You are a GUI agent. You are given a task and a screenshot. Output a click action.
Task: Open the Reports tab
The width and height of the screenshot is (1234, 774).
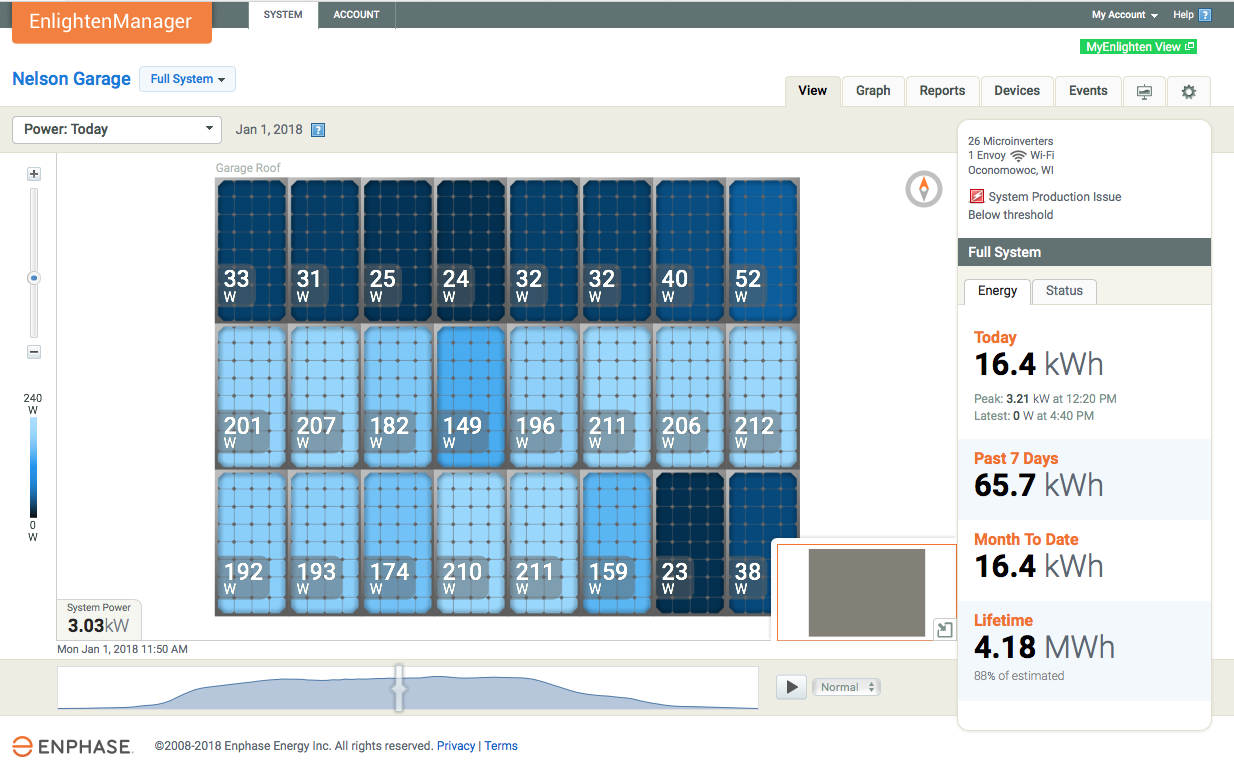942,91
